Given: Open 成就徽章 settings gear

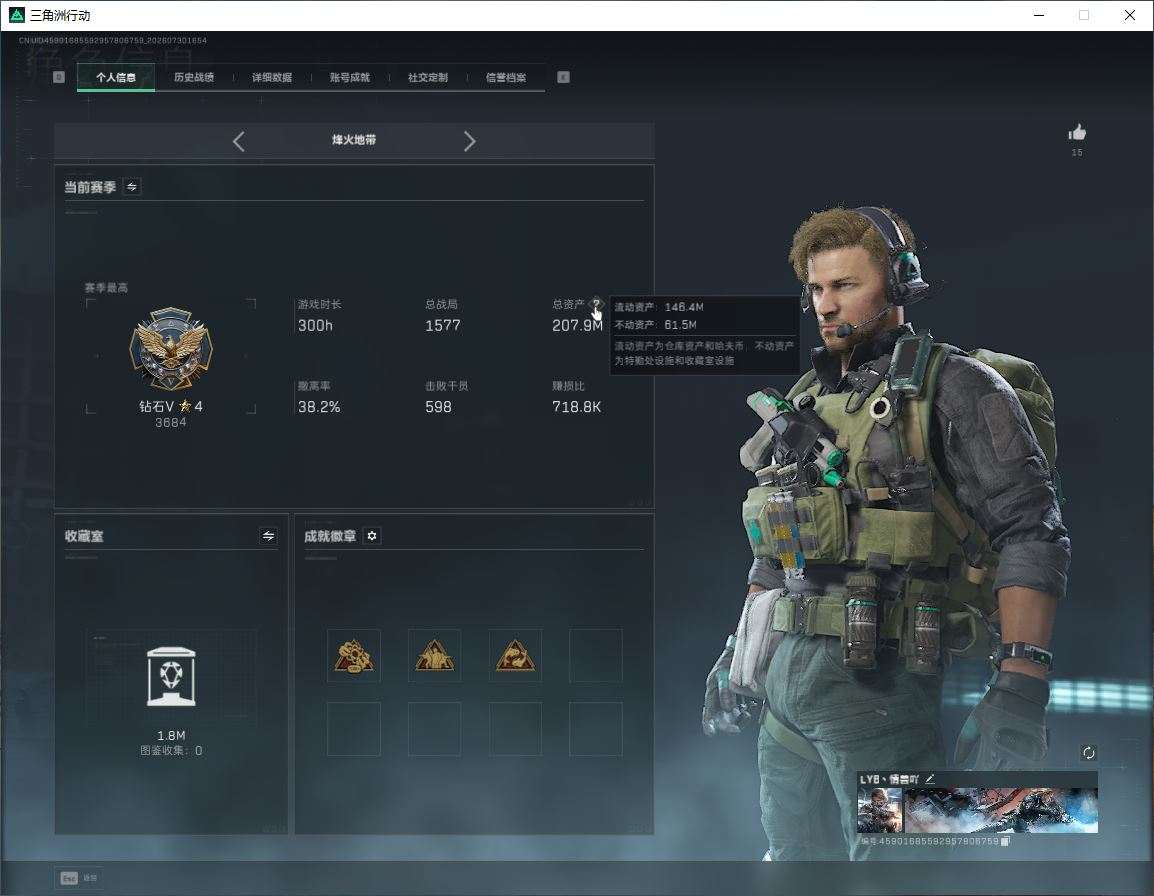Looking at the screenshot, I should [372, 536].
